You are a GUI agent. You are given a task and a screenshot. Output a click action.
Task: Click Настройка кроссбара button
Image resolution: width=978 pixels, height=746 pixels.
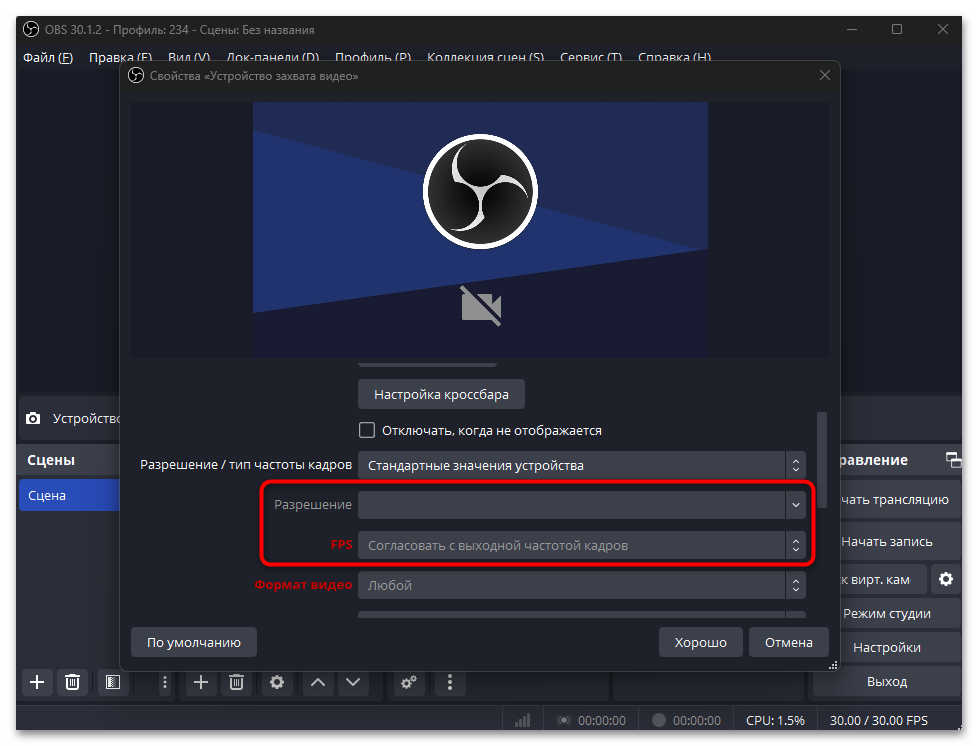coord(441,394)
